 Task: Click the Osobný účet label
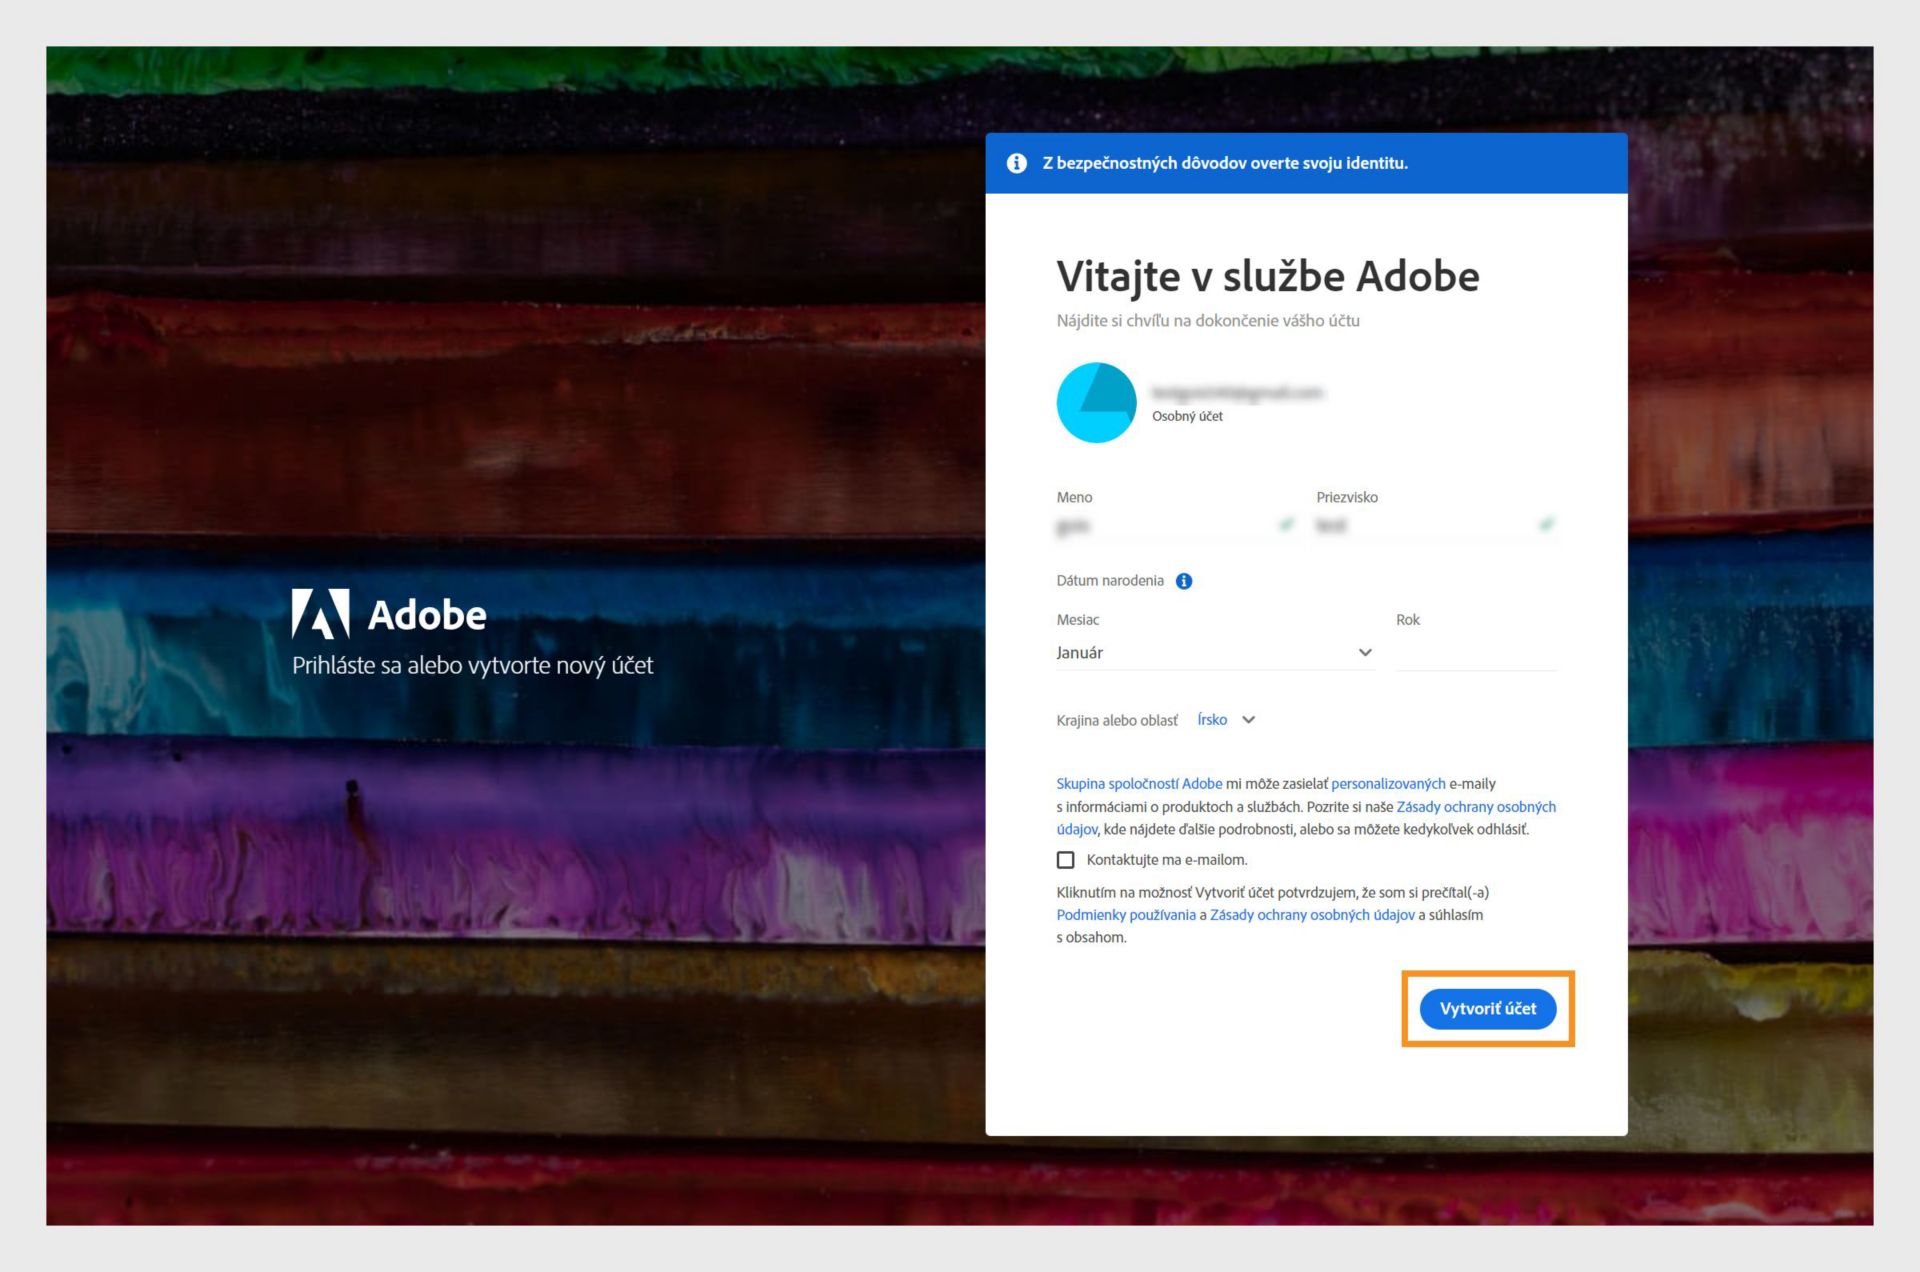tap(1187, 416)
